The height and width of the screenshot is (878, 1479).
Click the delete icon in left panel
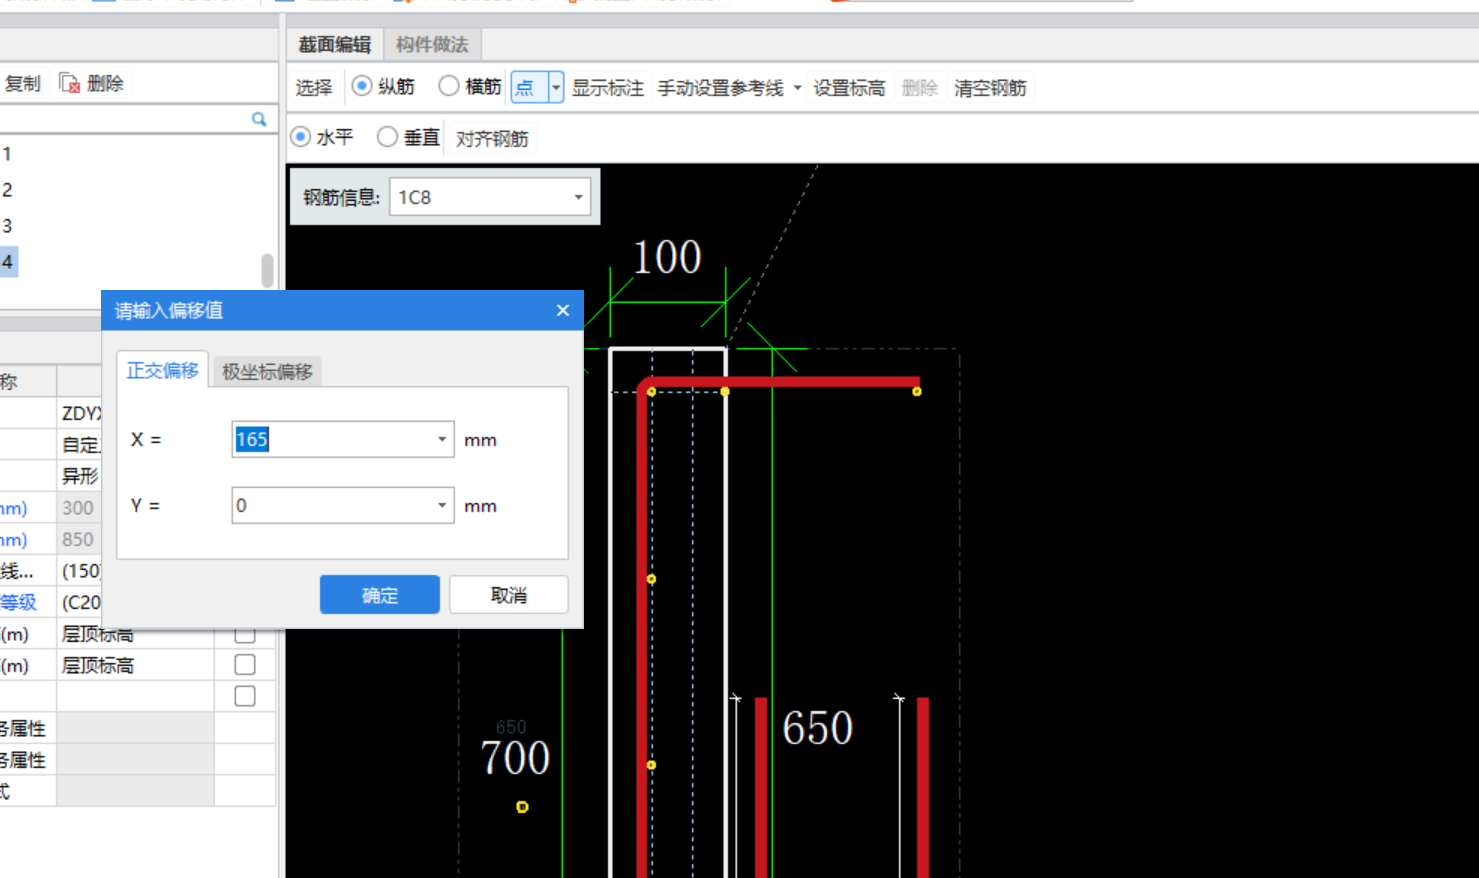point(69,83)
